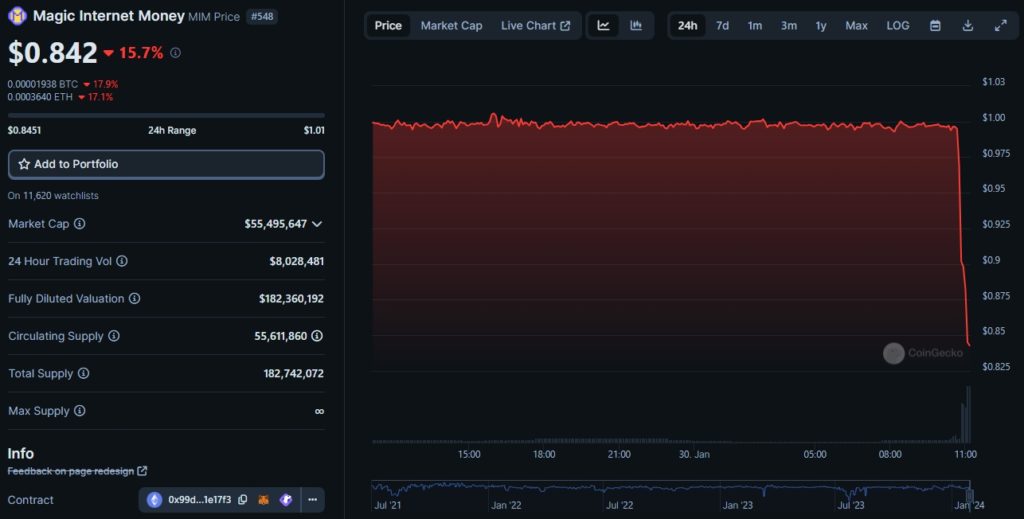Image resolution: width=1024 pixels, height=519 pixels.
Task: Expand chart to fullscreen icon
Action: click(x=1000, y=25)
